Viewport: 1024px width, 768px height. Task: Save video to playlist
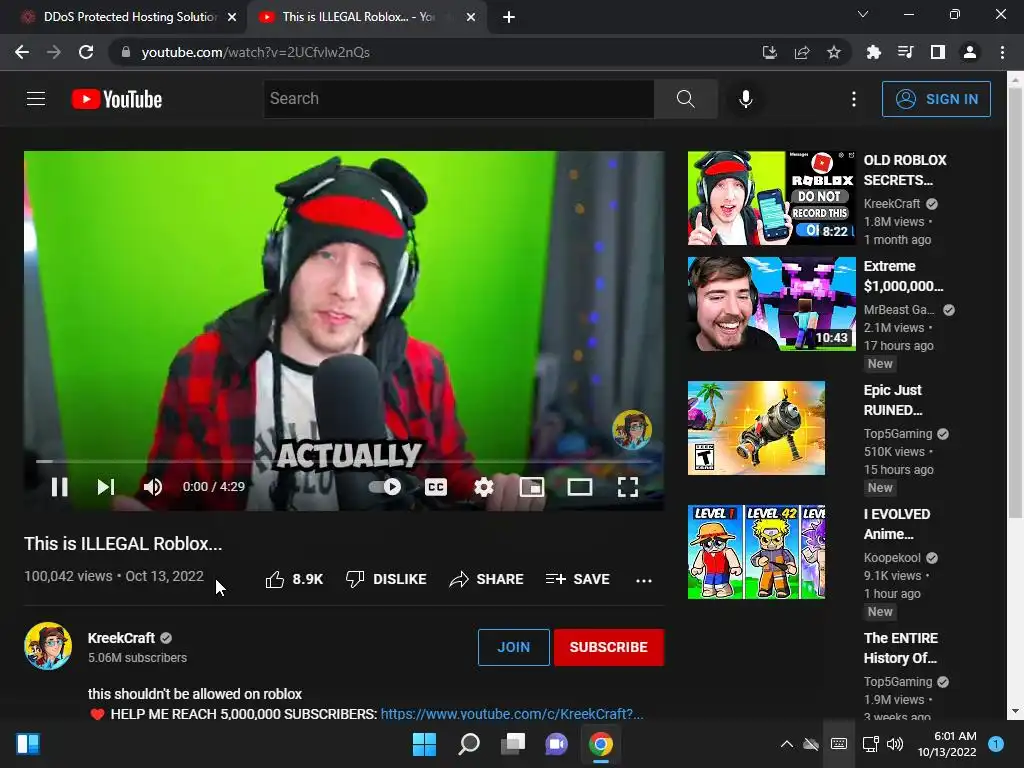point(577,579)
